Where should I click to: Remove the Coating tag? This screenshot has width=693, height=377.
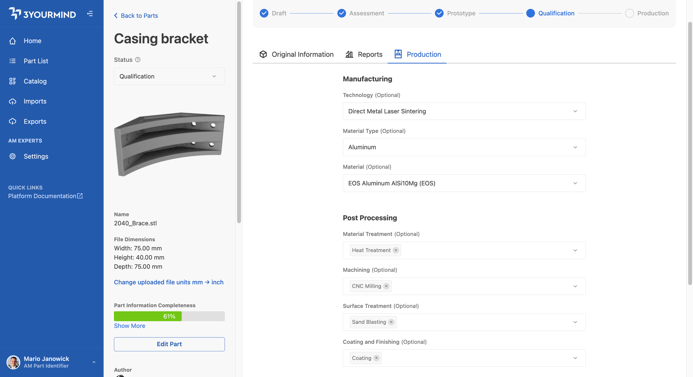tap(377, 358)
